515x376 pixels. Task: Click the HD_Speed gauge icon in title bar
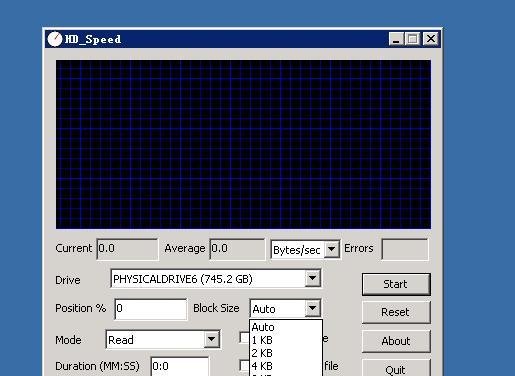pos(55,39)
